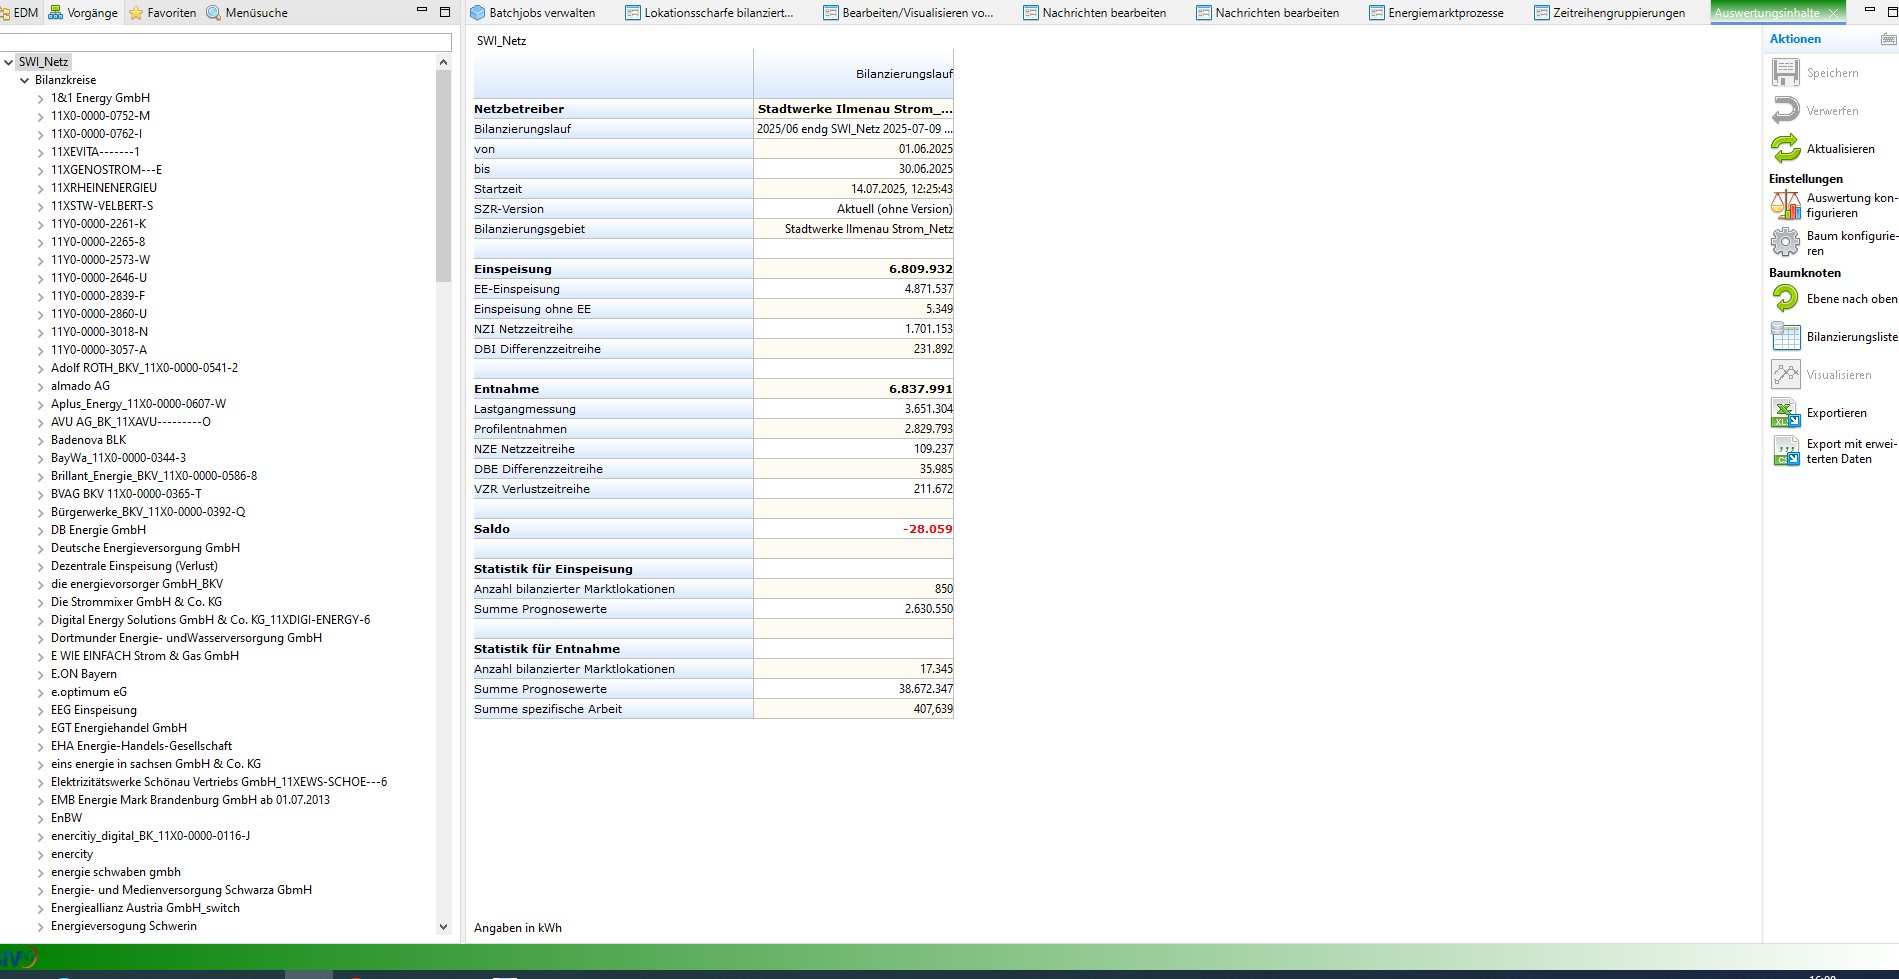Open the Energiemarktprozesse tab
1899x979 pixels.
click(1444, 13)
